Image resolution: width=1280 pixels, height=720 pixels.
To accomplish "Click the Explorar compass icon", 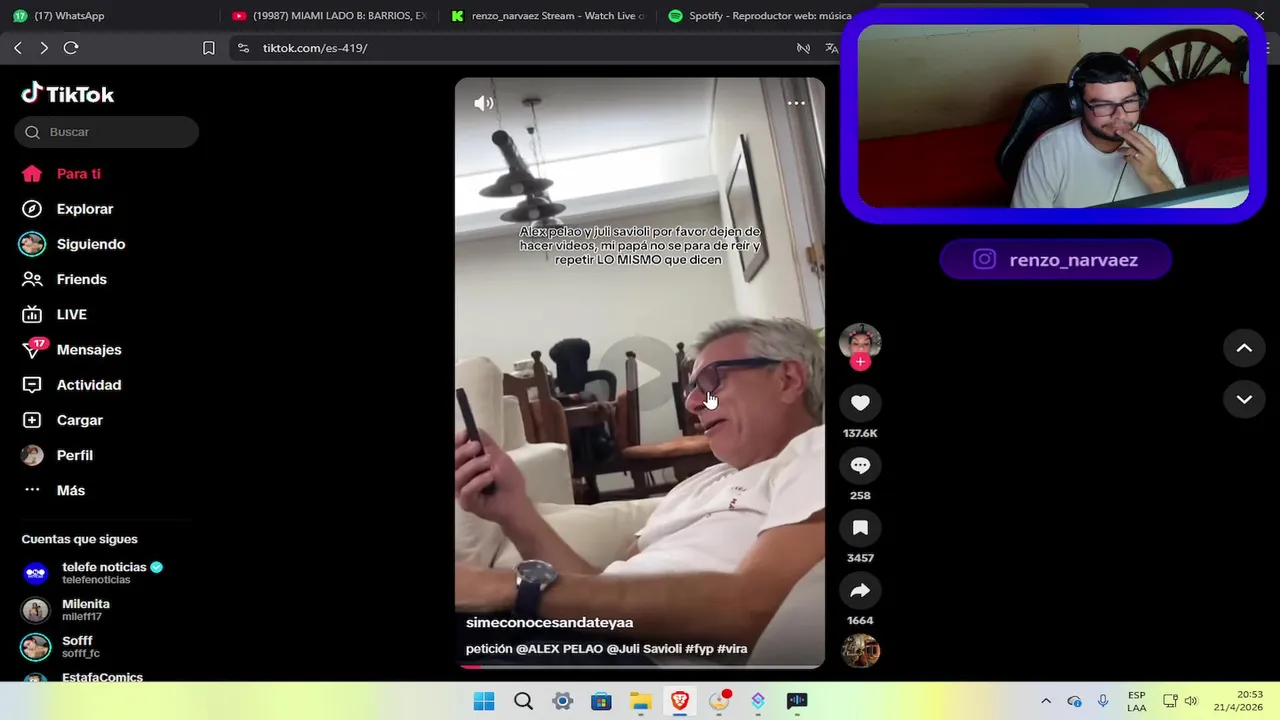I will click(32, 209).
